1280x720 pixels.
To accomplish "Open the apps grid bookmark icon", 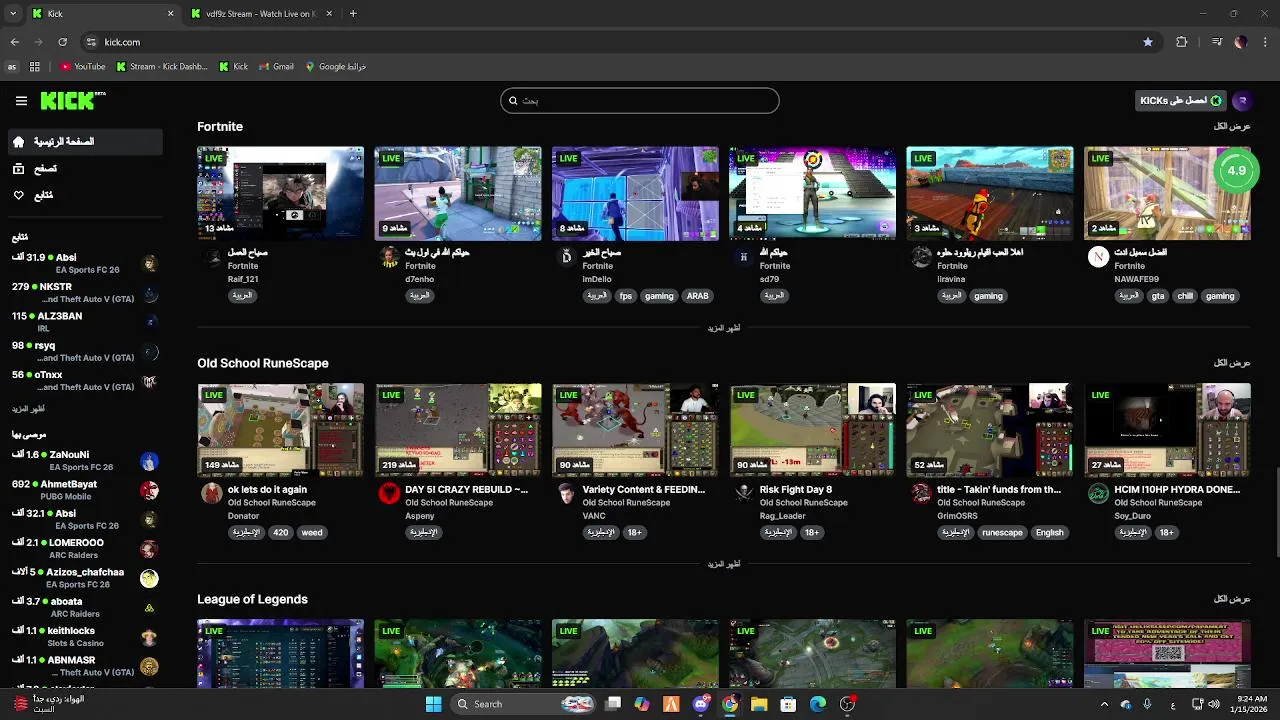I will pos(35,67).
